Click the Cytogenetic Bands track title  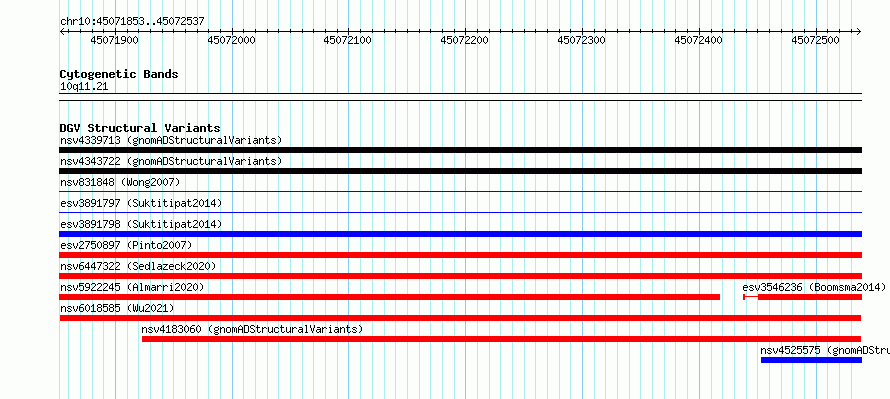(x=119, y=74)
